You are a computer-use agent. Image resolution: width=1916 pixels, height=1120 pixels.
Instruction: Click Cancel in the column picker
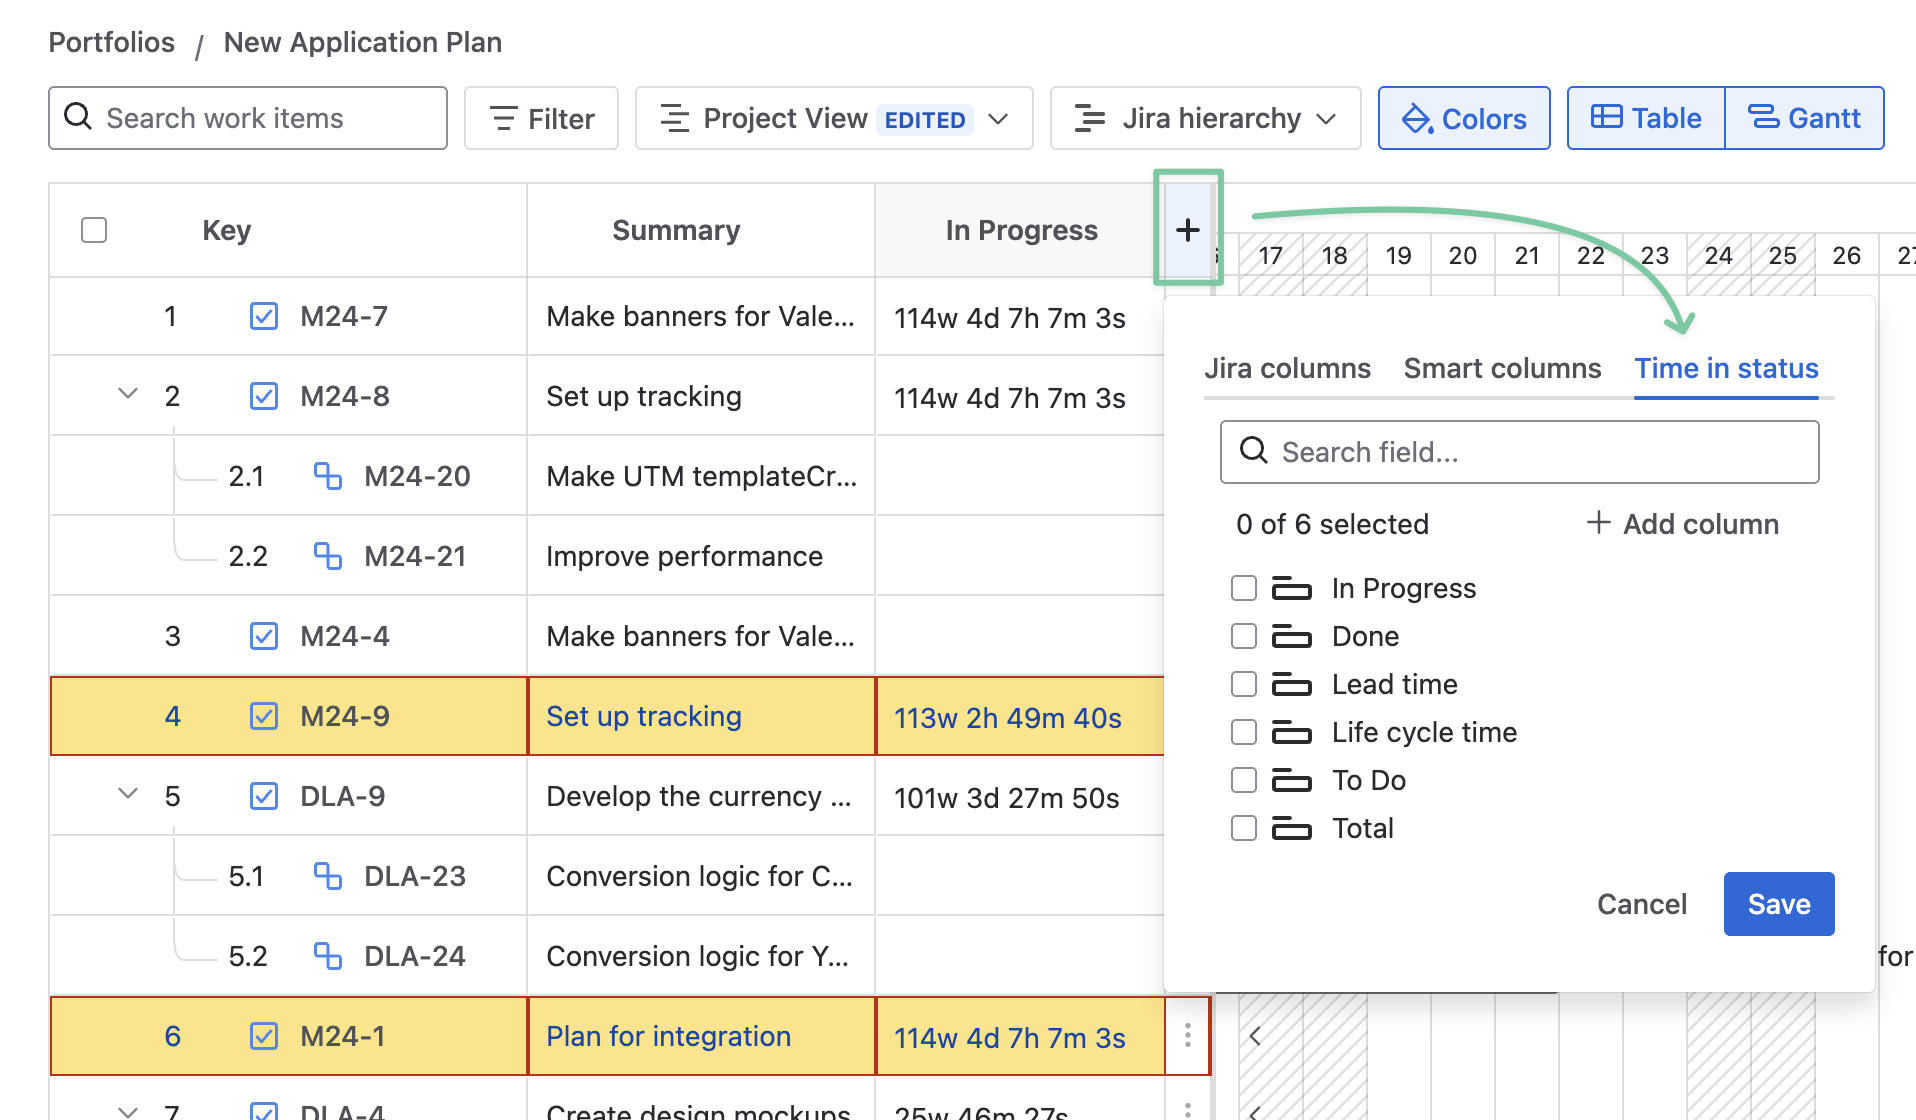1641,904
